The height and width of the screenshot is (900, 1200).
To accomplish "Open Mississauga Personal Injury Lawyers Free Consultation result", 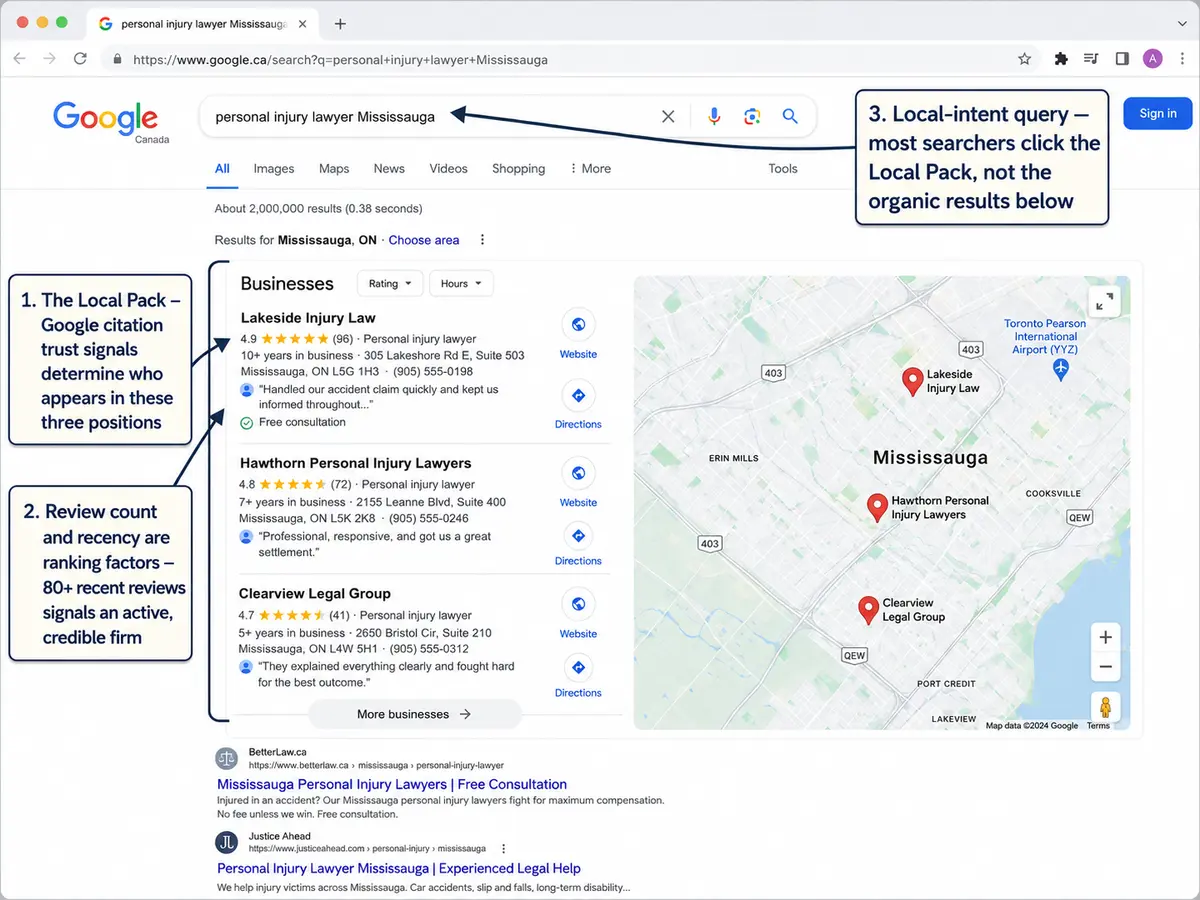I will [x=392, y=784].
